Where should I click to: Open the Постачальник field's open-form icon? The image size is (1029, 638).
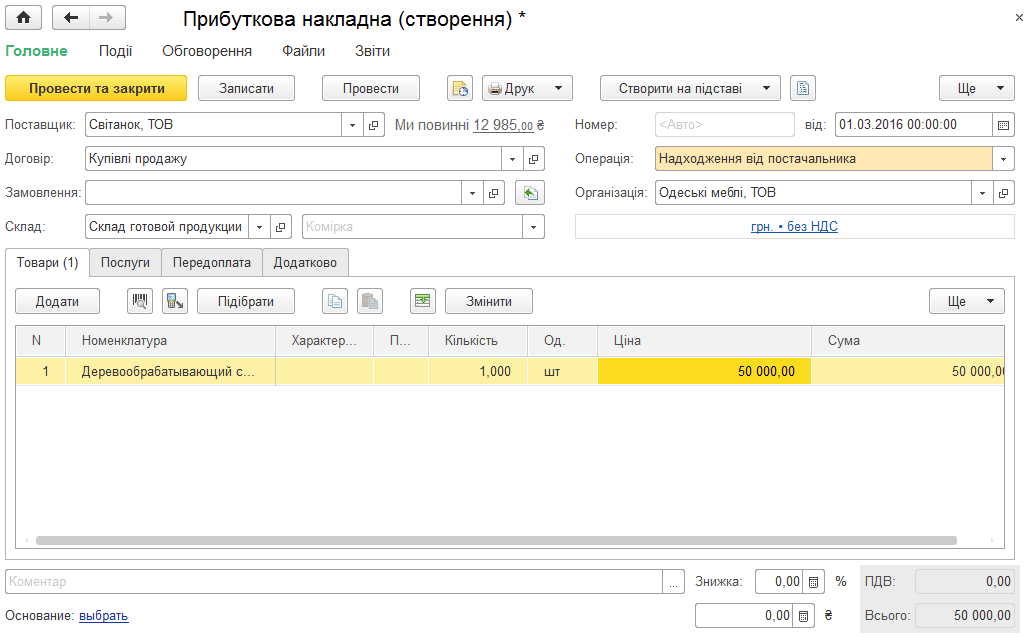point(373,125)
